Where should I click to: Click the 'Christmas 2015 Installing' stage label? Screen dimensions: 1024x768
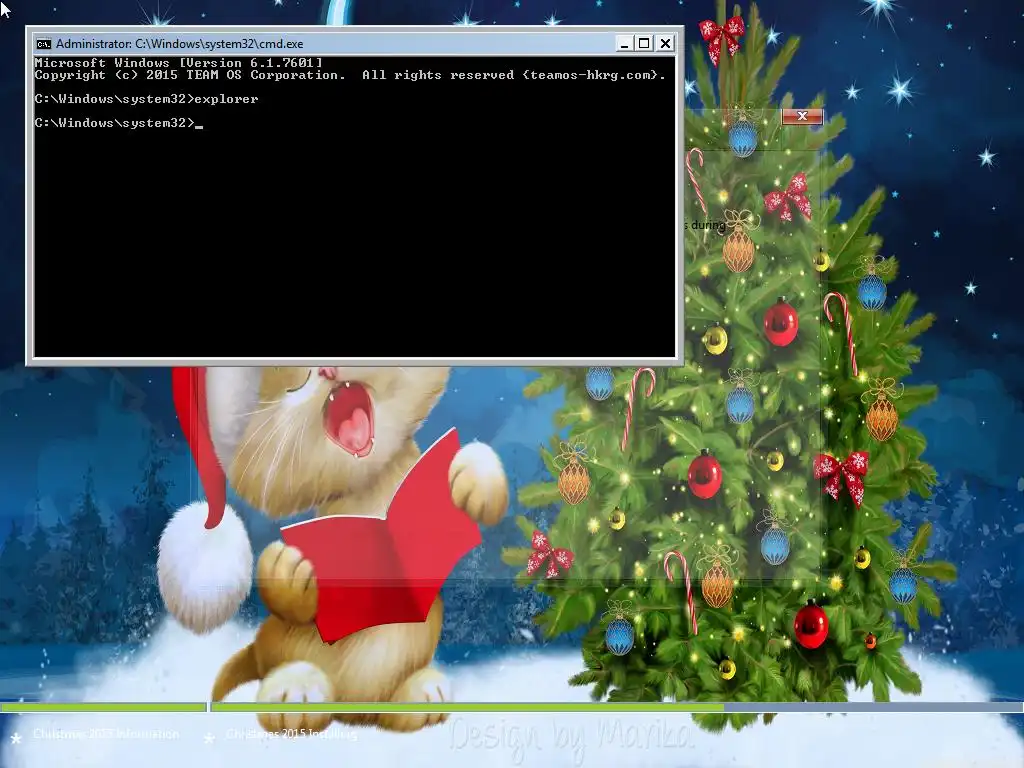(292, 734)
